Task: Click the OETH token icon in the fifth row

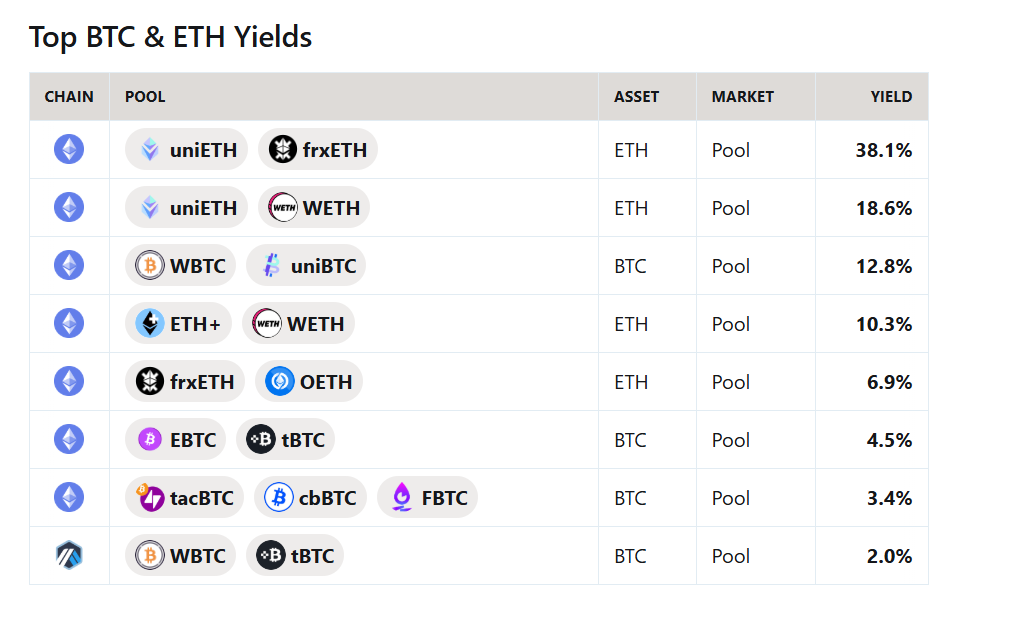Action: (282, 381)
